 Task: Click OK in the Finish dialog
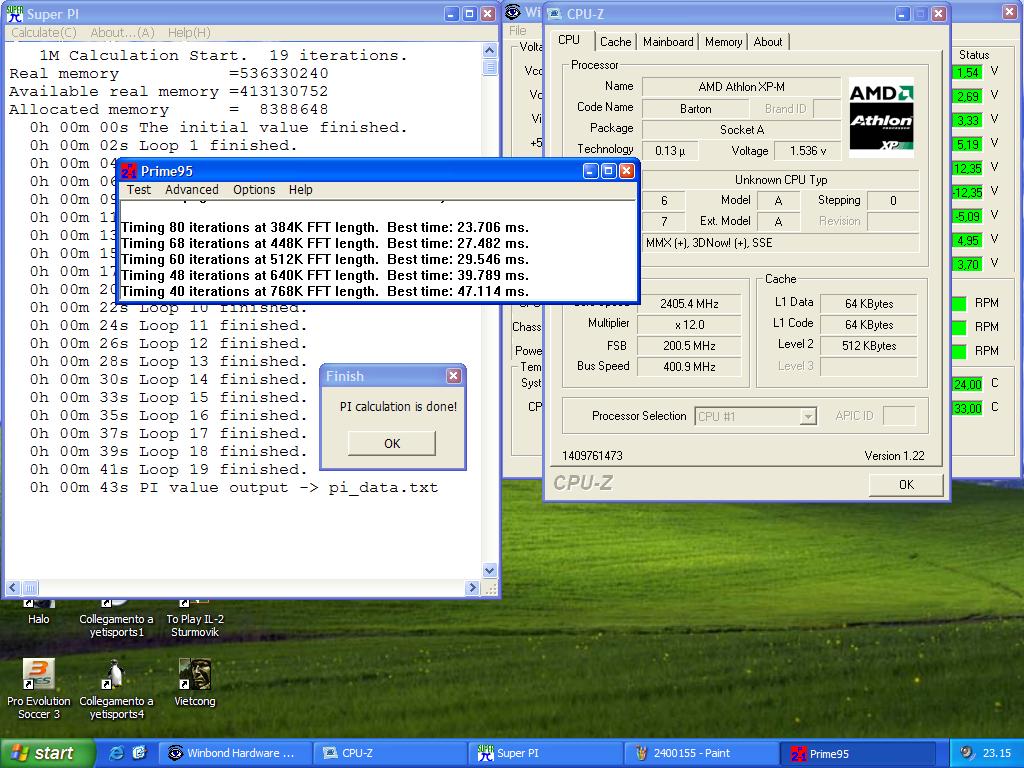(x=392, y=443)
